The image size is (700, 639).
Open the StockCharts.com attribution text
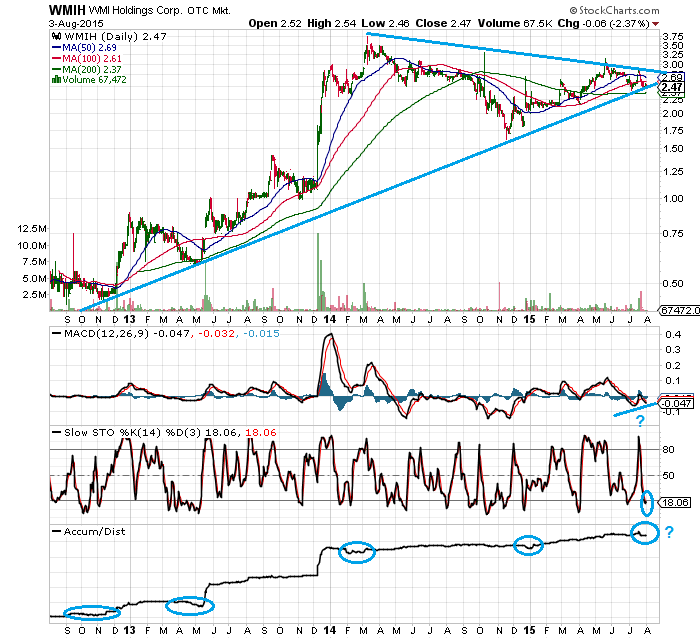pos(614,10)
